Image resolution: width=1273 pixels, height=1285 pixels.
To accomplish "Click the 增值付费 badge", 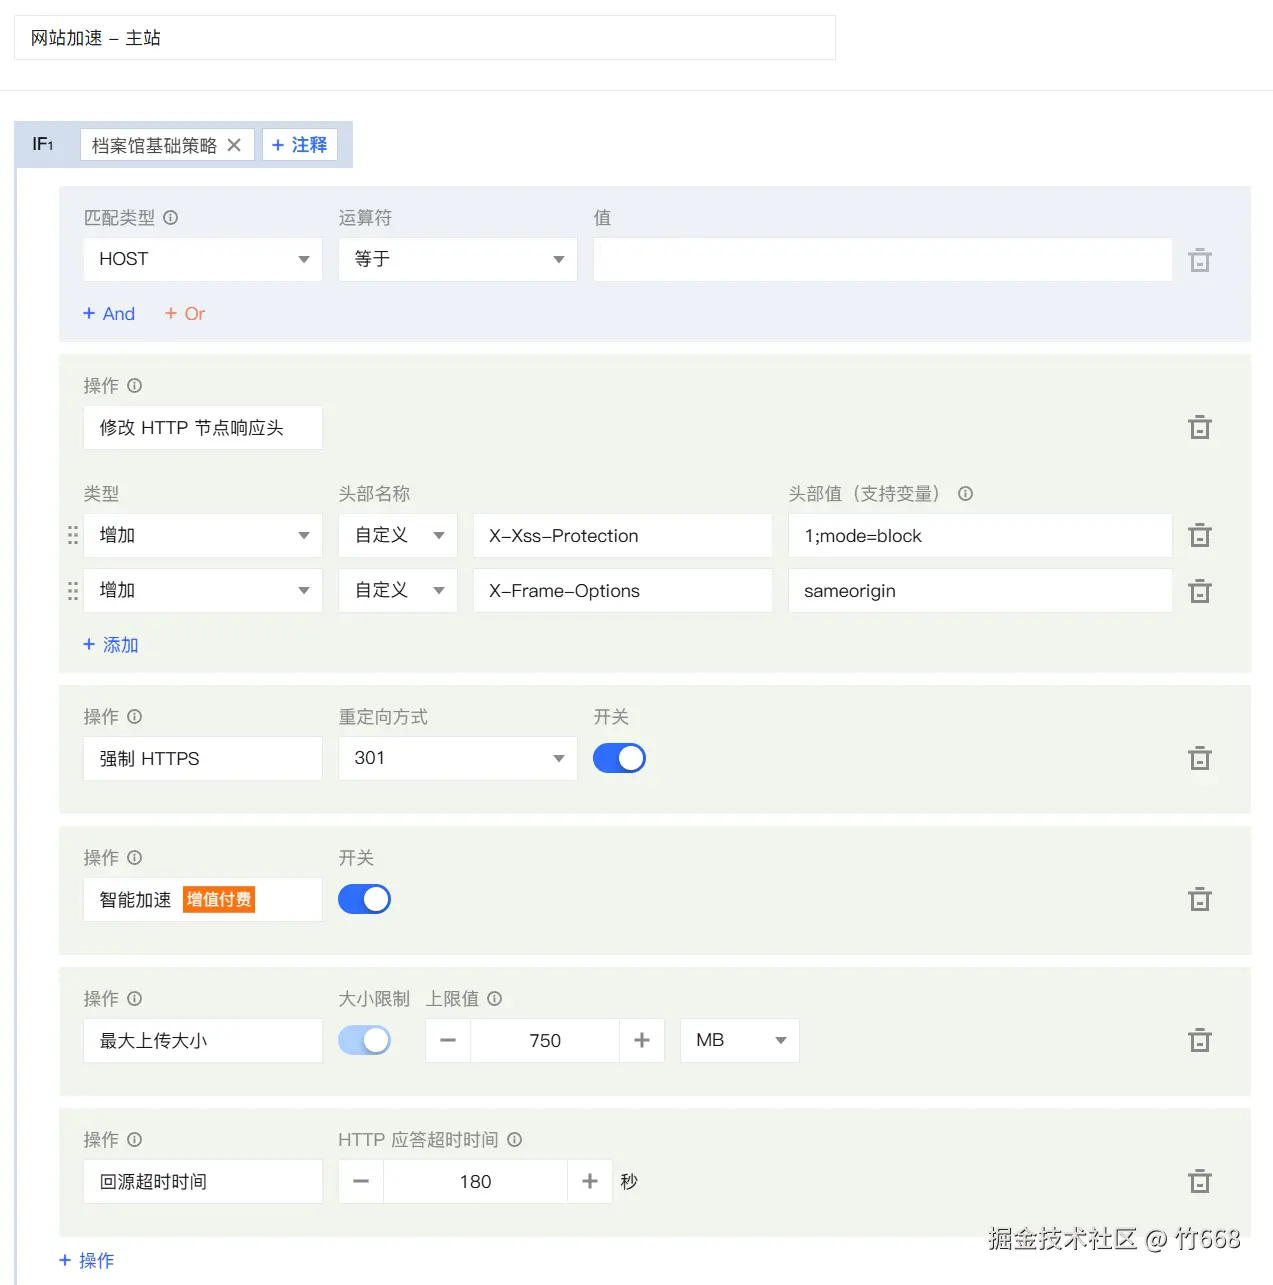I will 219,899.
